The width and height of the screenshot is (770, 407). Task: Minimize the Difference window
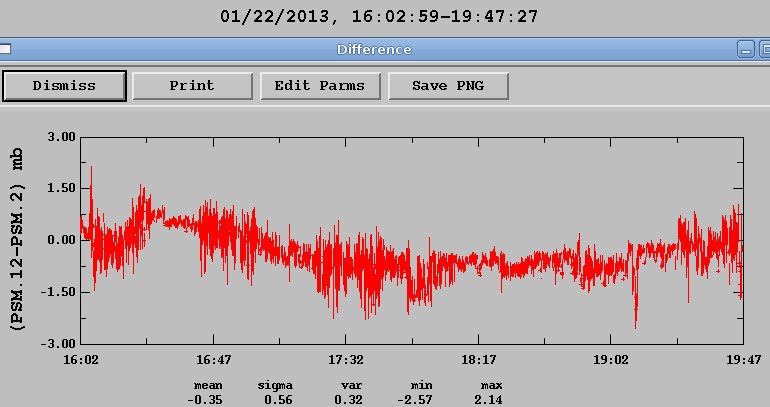tap(745, 50)
